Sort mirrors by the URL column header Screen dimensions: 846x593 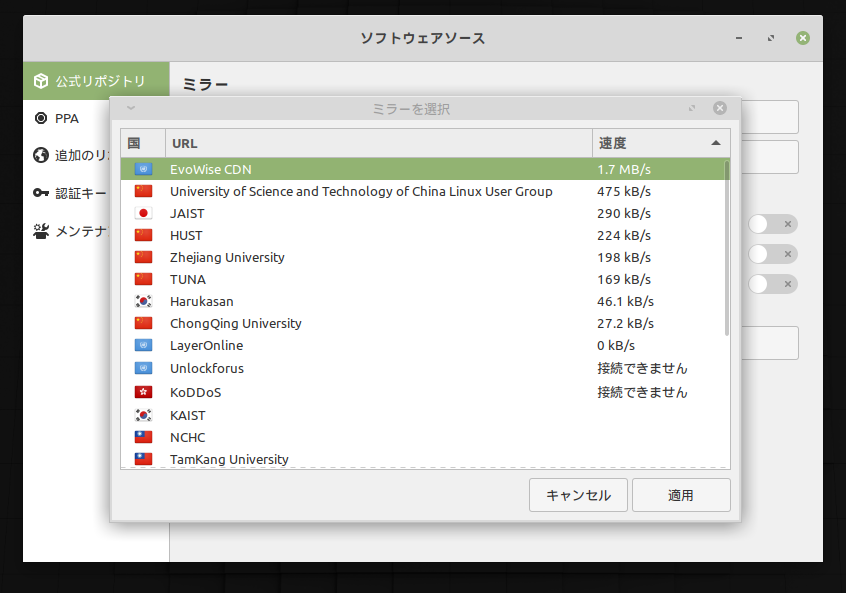click(x=379, y=144)
